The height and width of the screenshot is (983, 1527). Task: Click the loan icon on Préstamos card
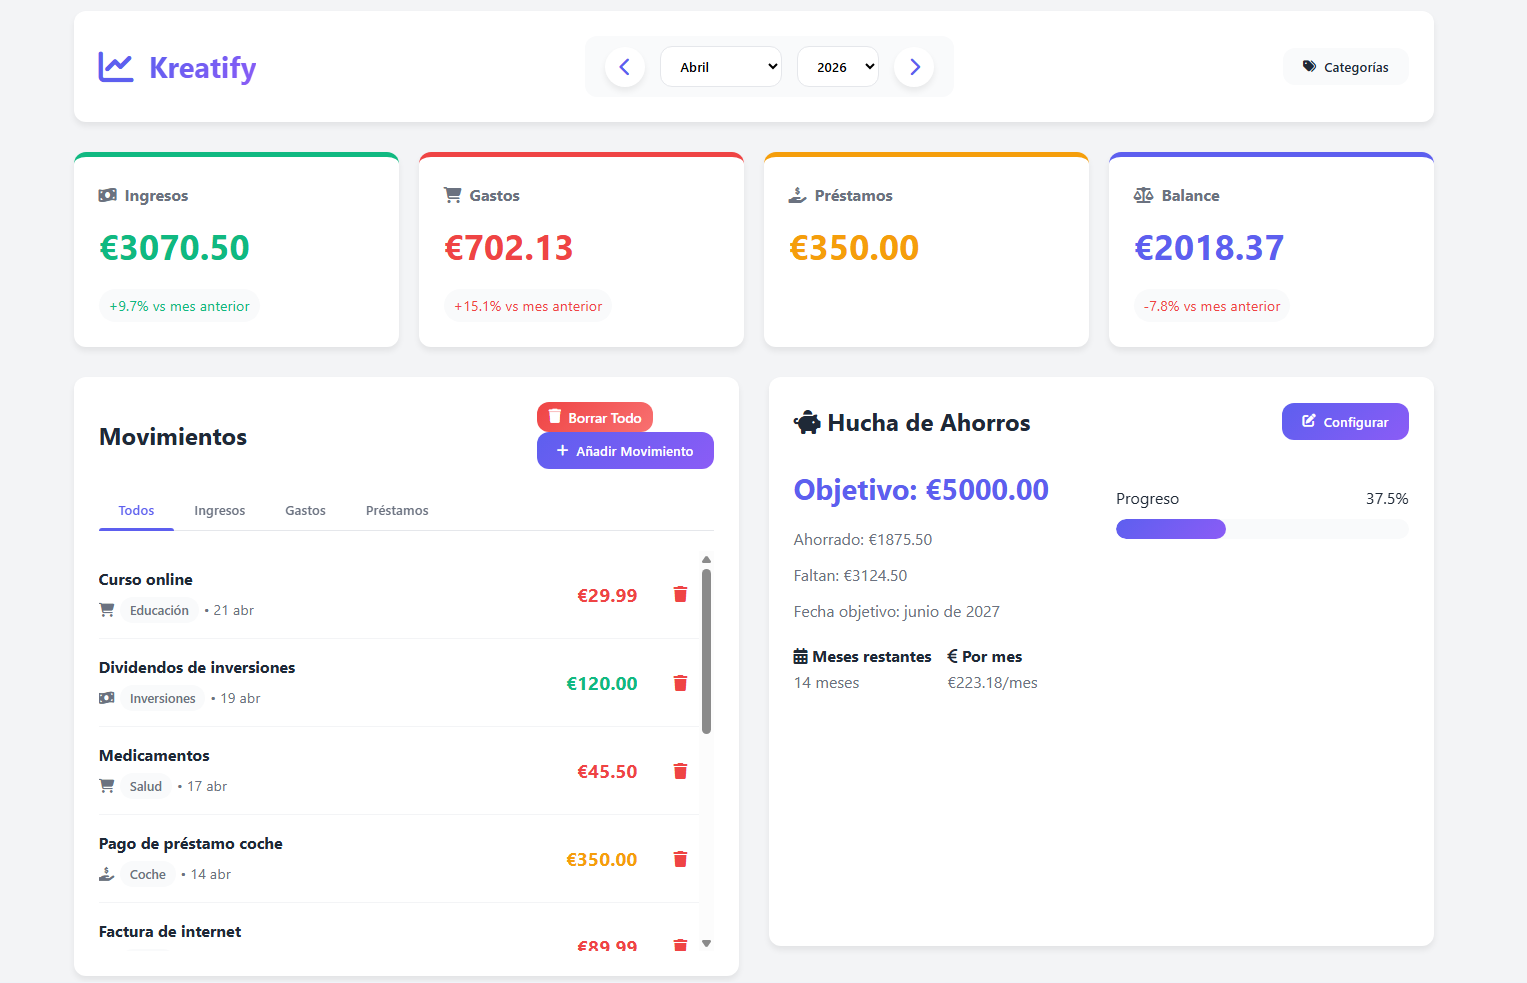[x=797, y=195]
